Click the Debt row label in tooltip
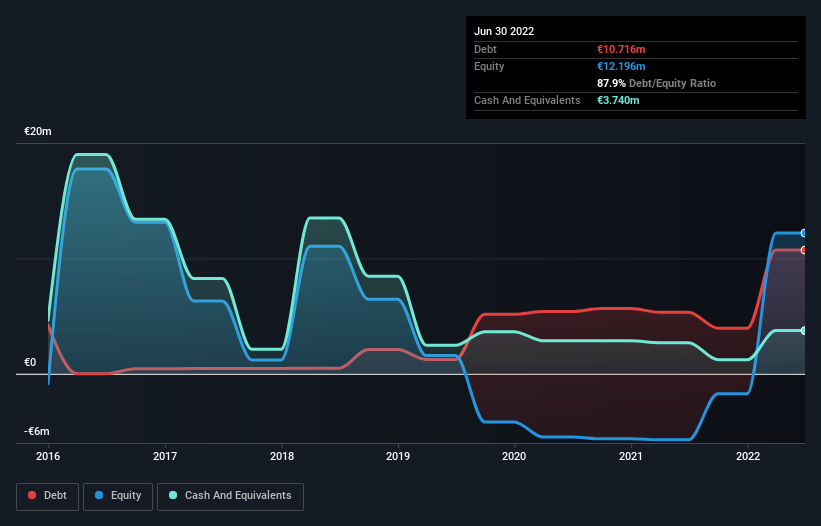This screenshot has width=821, height=526. (x=485, y=49)
